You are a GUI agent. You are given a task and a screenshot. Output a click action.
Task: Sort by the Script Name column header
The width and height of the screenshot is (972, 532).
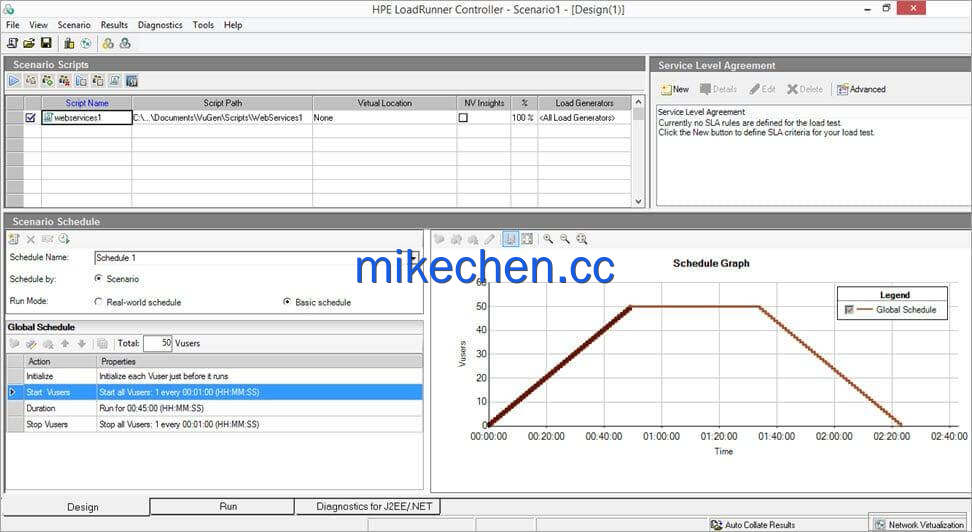[87, 103]
